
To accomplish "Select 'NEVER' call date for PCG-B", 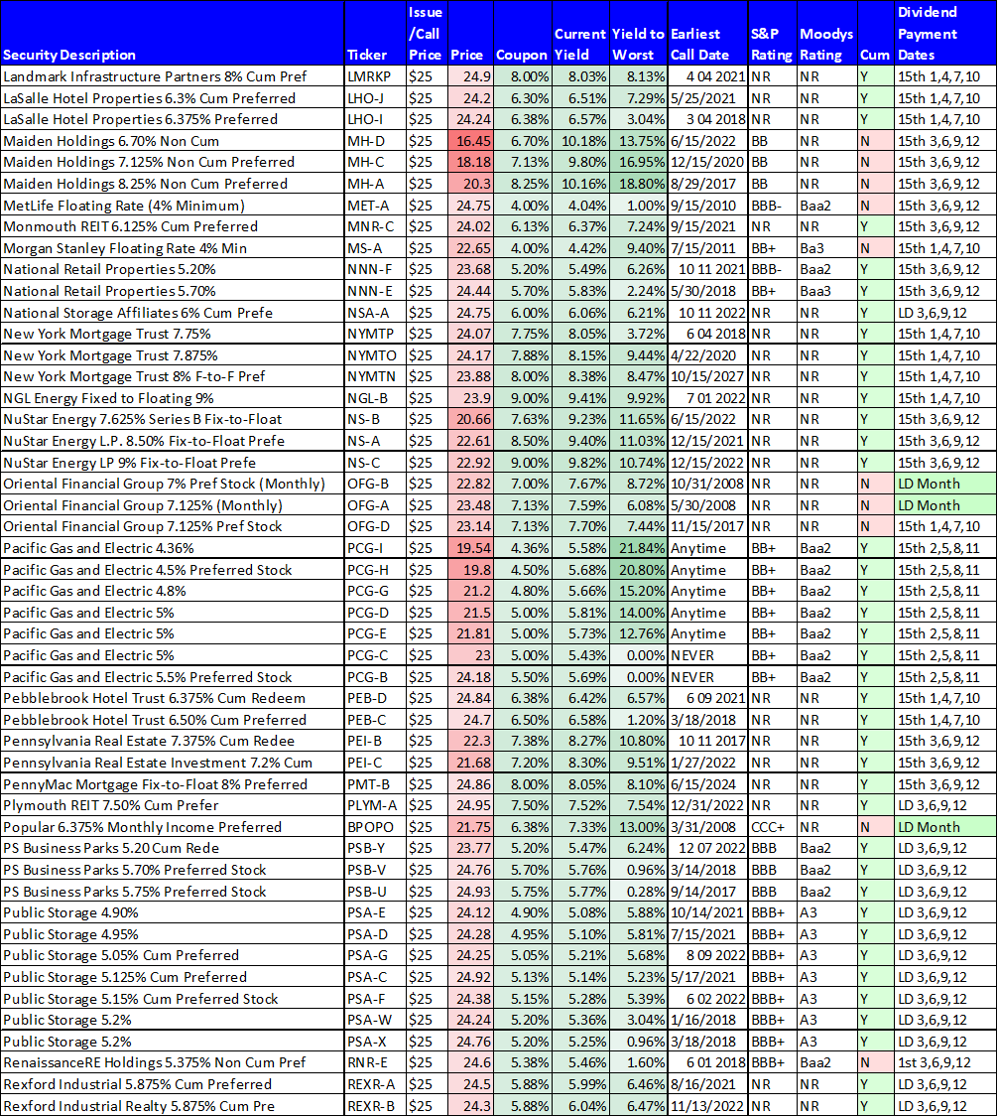I will pyautogui.click(x=707, y=677).
